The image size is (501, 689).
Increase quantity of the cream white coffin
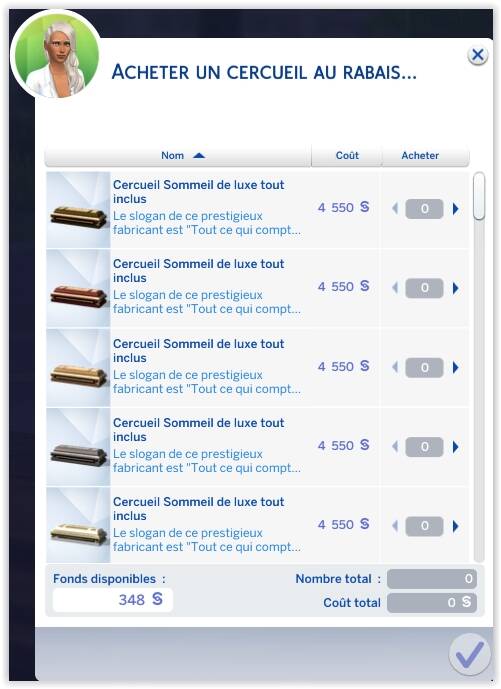point(456,526)
